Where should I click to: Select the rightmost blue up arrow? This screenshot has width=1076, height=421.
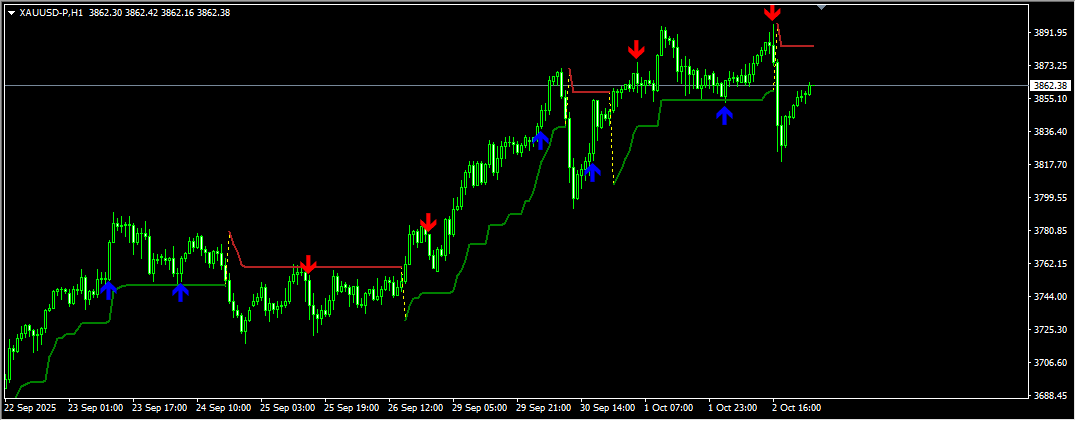click(x=725, y=115)
